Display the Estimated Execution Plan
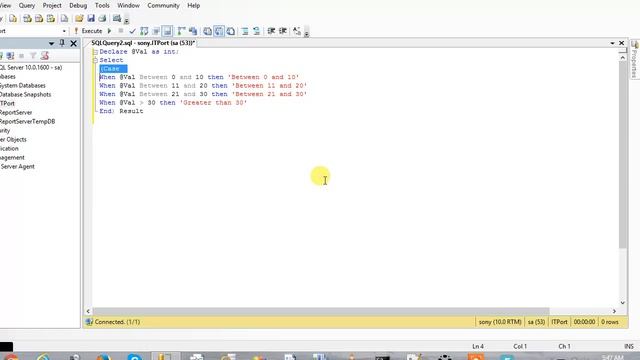The width and height of the screenshot is (640, 360). 144,31
